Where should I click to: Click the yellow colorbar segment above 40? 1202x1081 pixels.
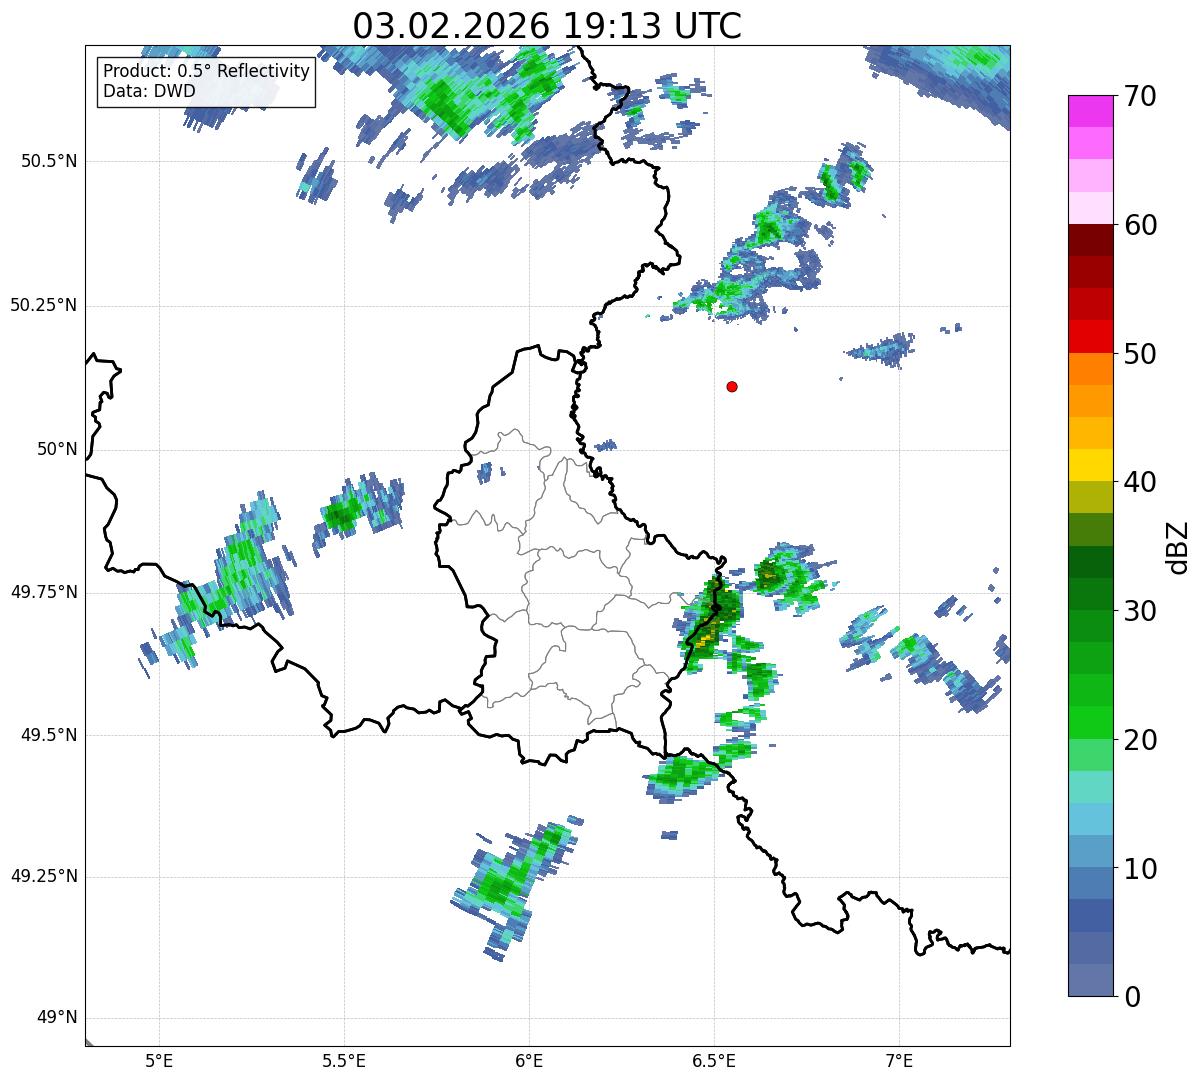click(x=1090, y=465)
